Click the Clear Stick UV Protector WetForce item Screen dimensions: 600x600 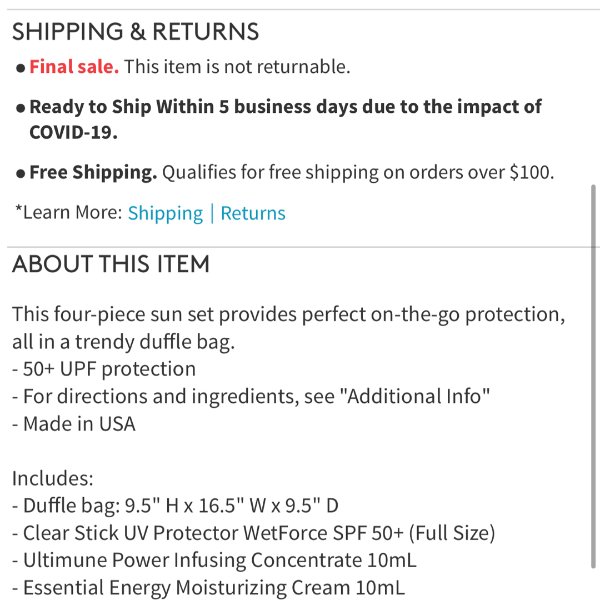point(254,533)
